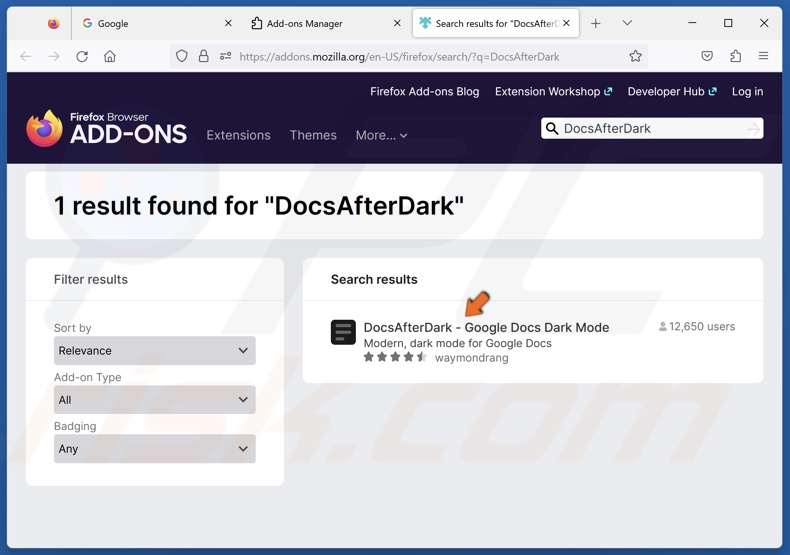Image resolution: width=790 pixels, height=555 pixels.
Task: Minimize the Firefox window
Action: pyautogui.click(x=692, y=23)
